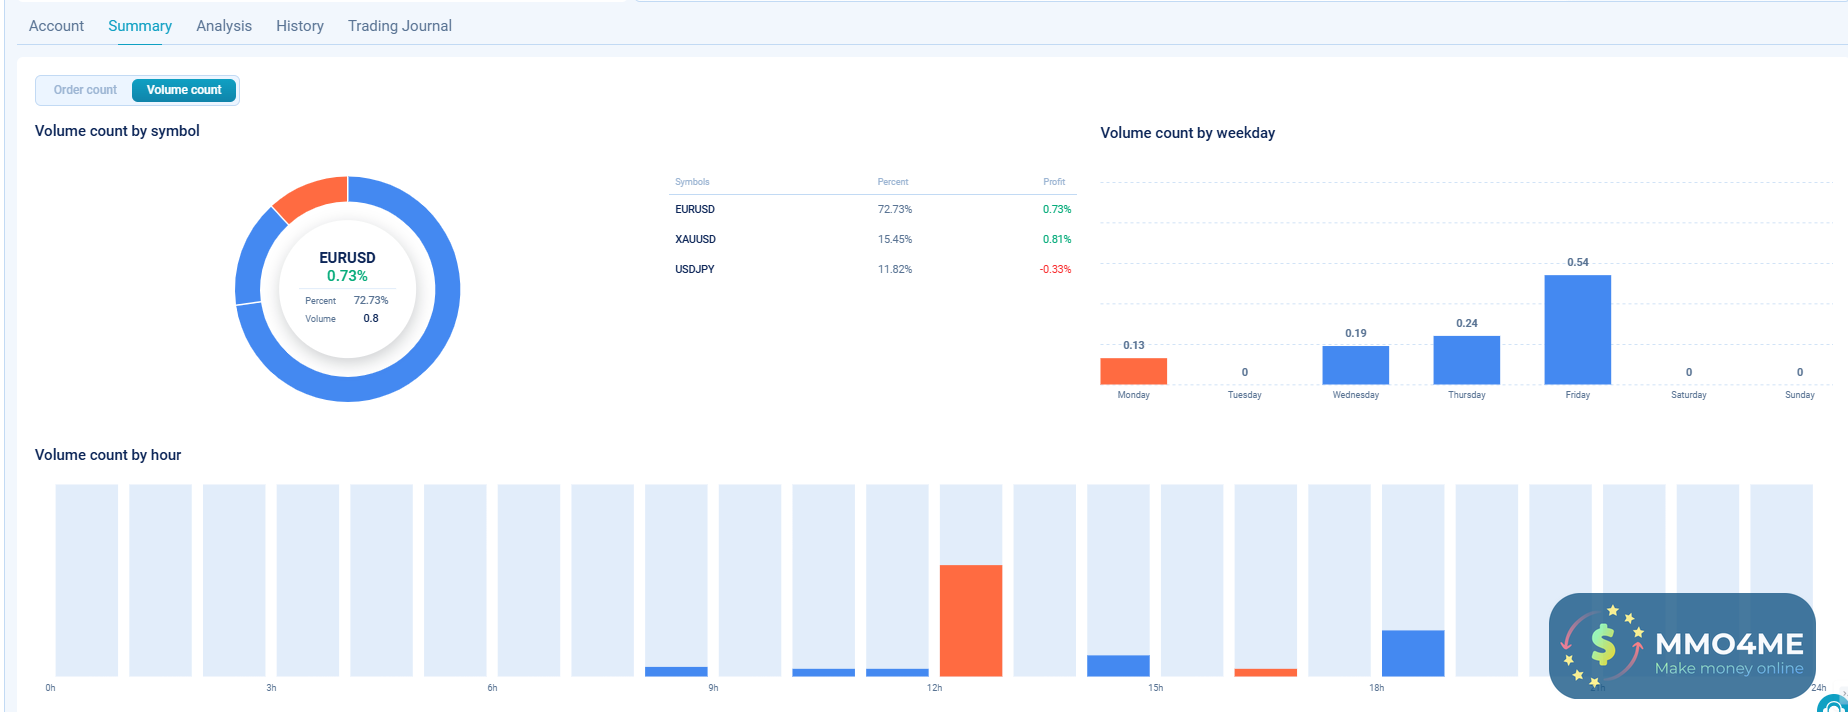The height and width of the screenshot is (712, 1848).
Task: Open the Account tab
Action: pos(56,26)
